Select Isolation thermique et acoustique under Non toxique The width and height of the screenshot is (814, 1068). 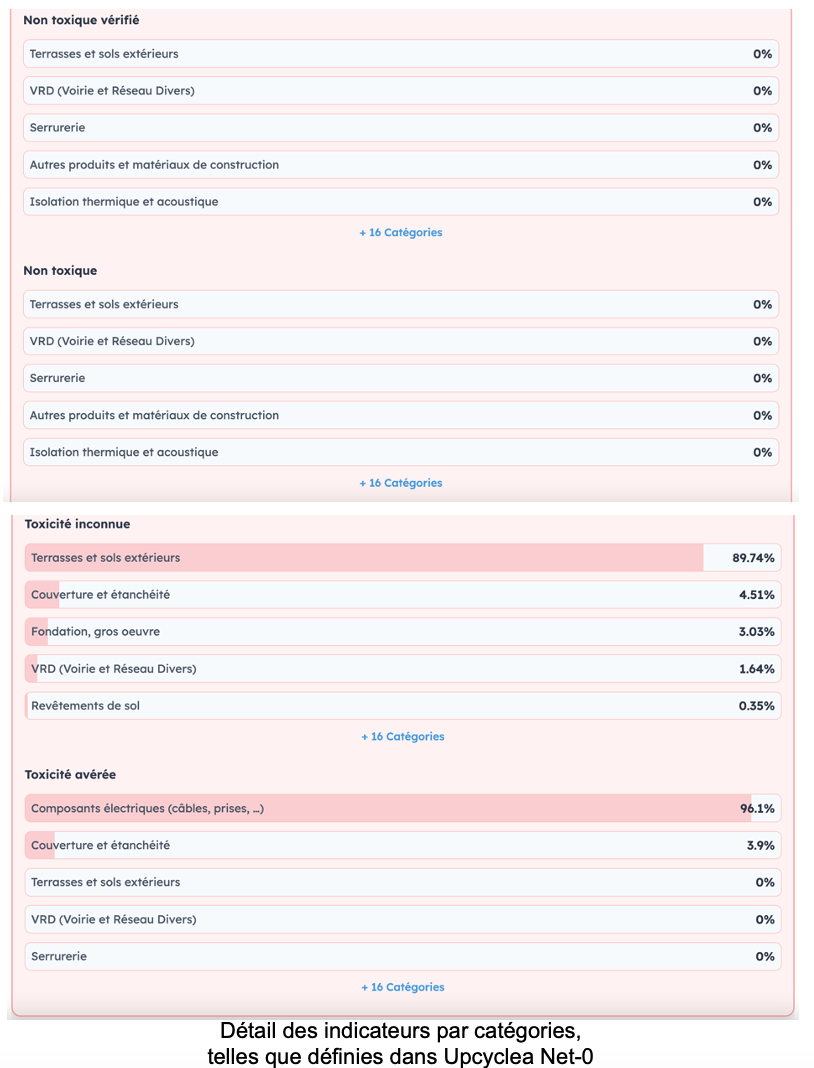point(401,452)
